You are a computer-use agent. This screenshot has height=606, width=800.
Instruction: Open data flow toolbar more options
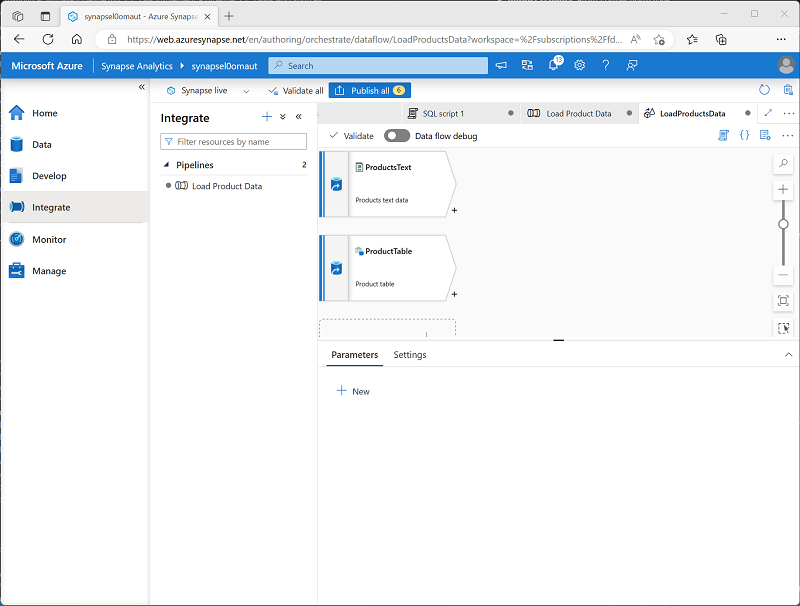[788, 135]
